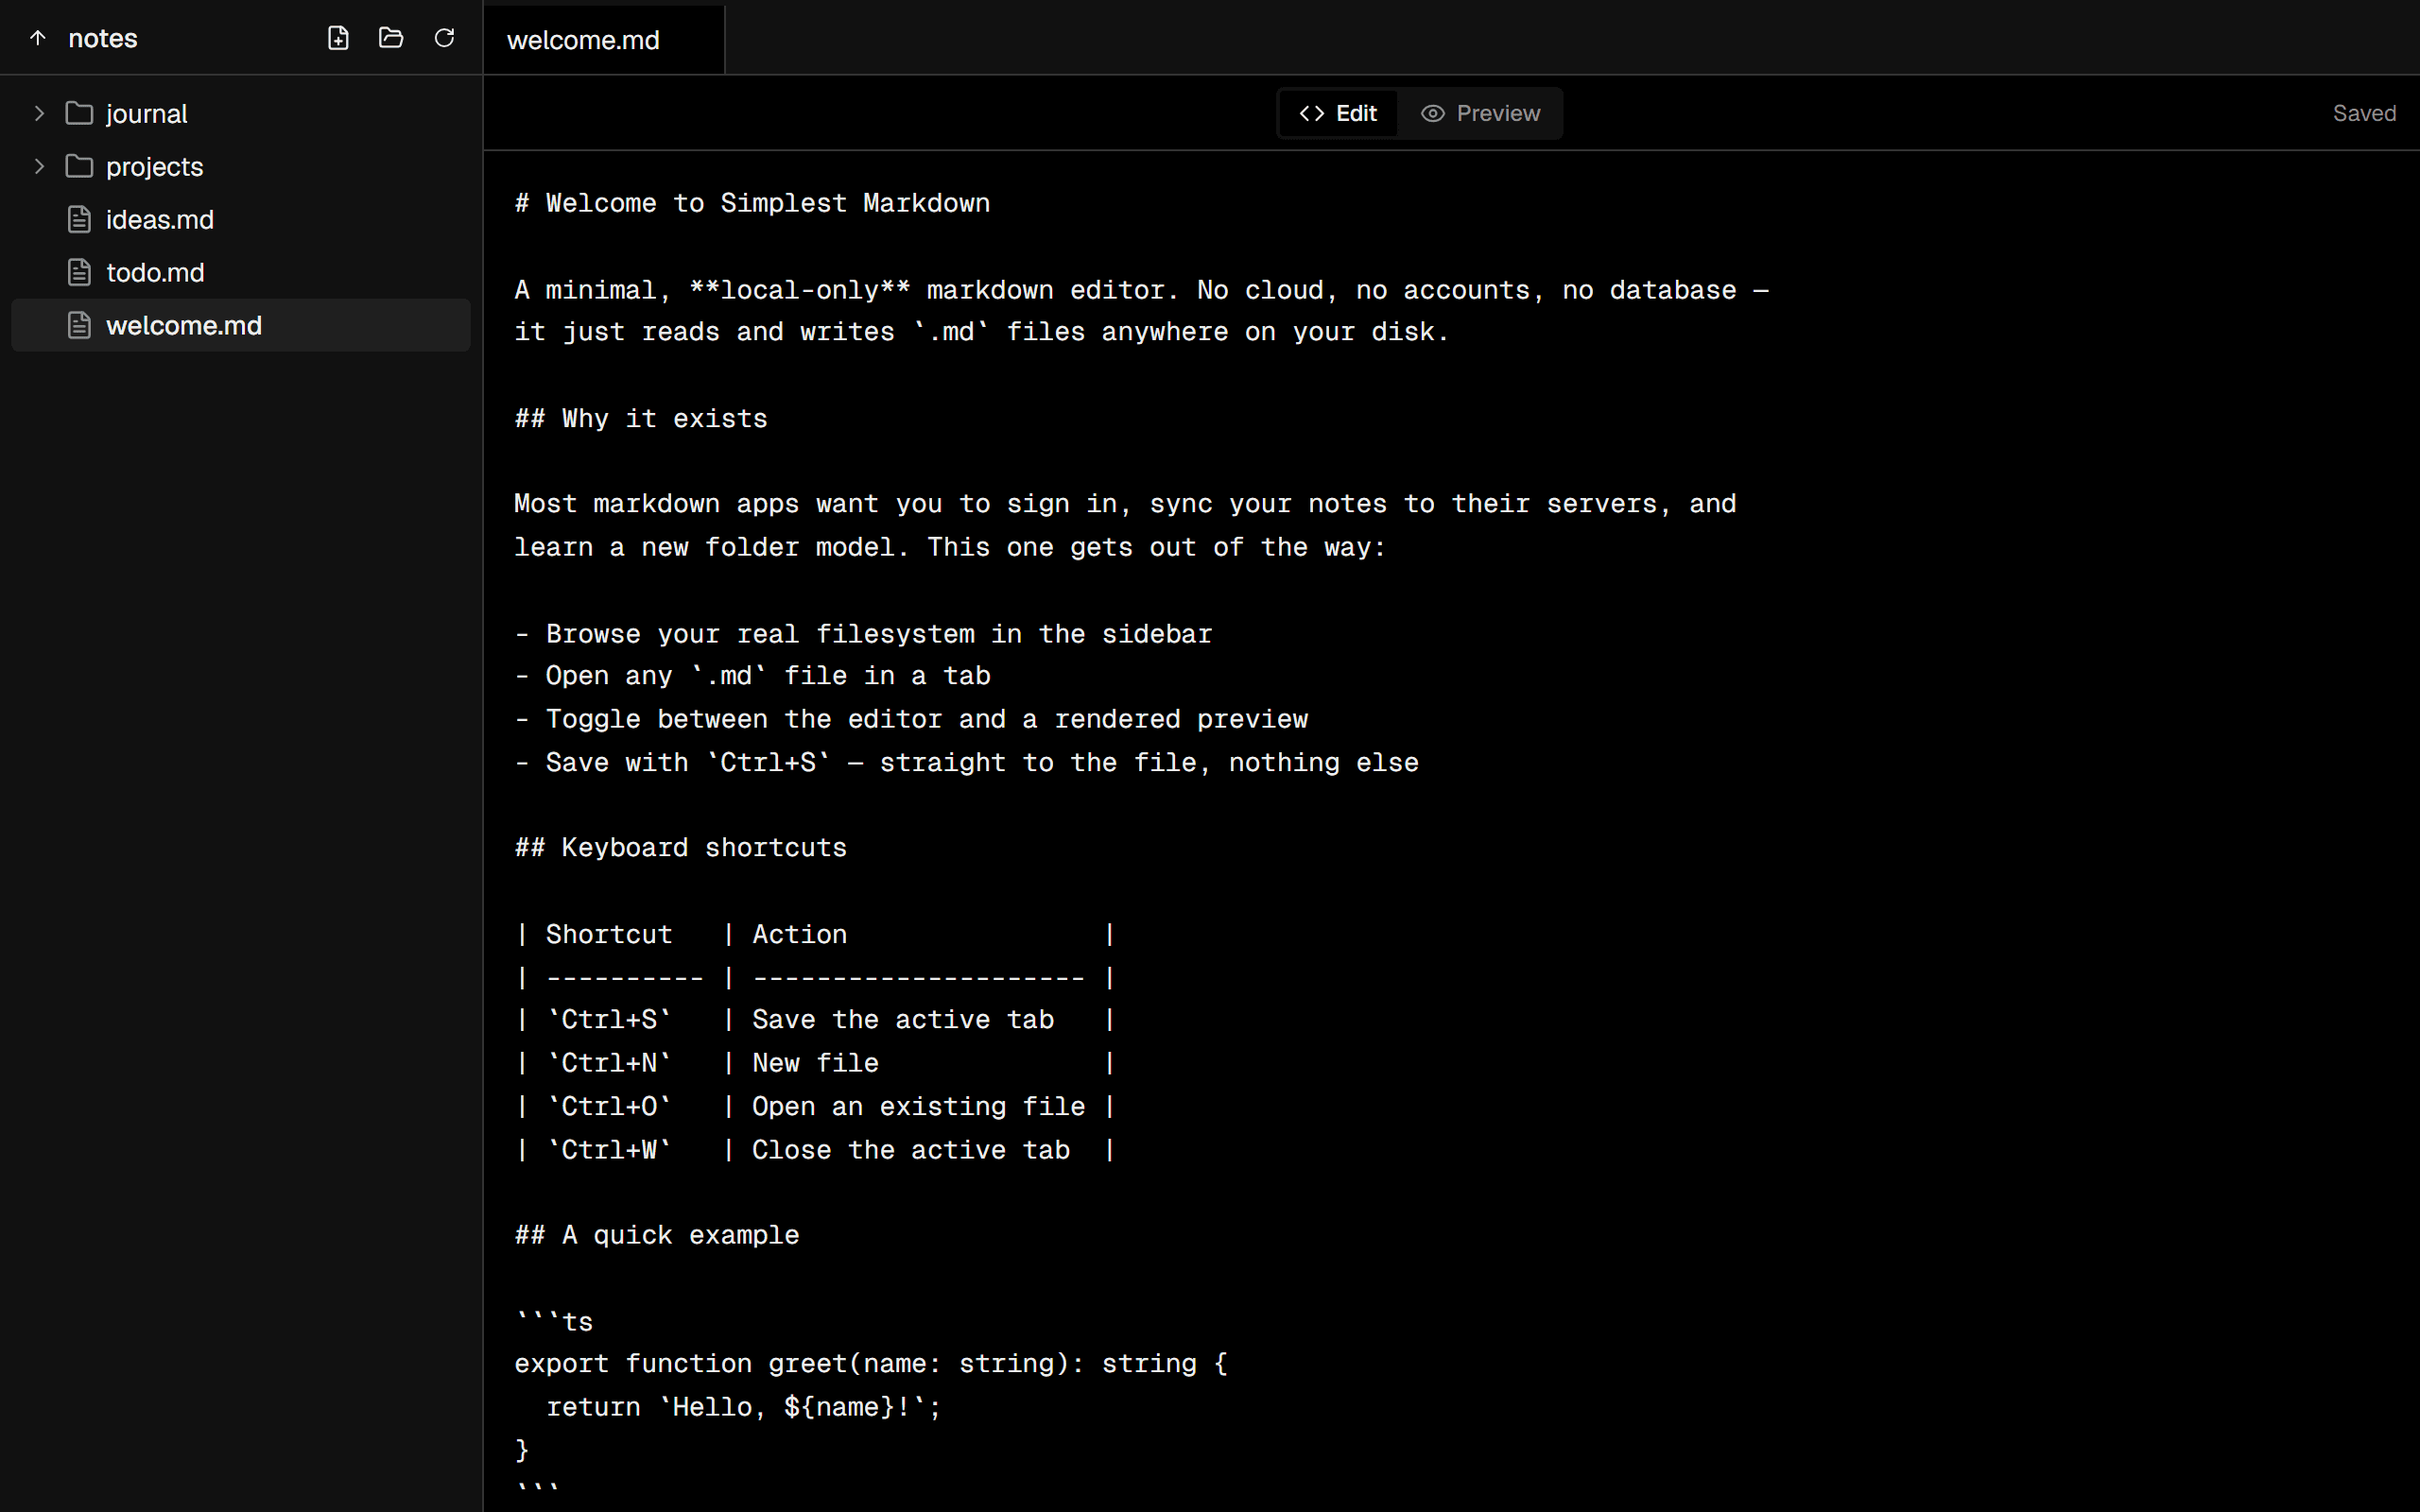The image size is (2420, 1512).
Task: Click the ideas.md file icon
Action: pyautogui.click(x=79, y=219)
